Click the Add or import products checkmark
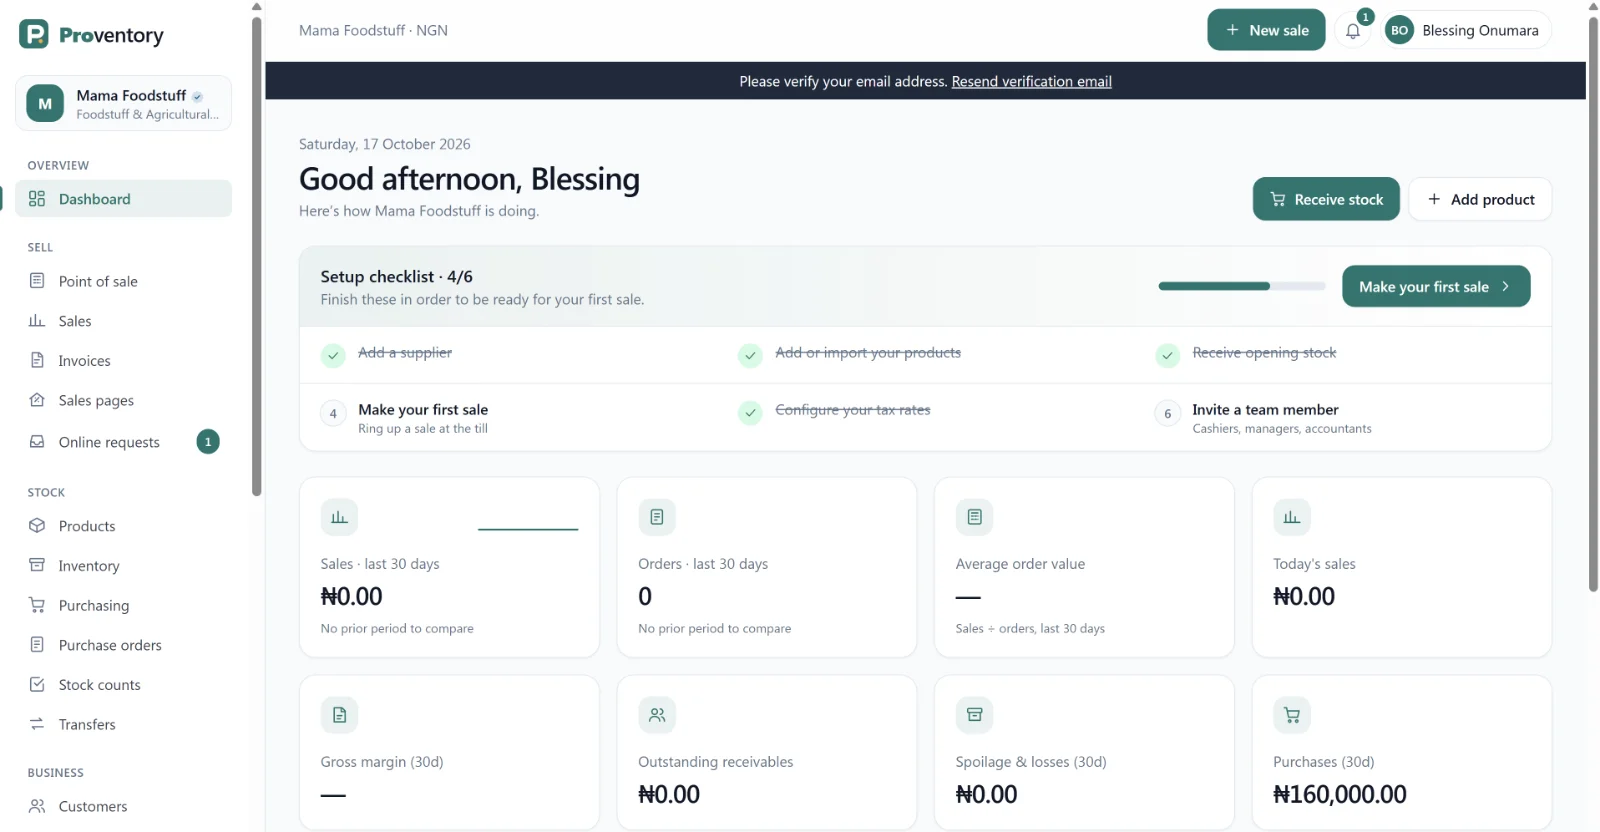 click(x=750, y=355)
